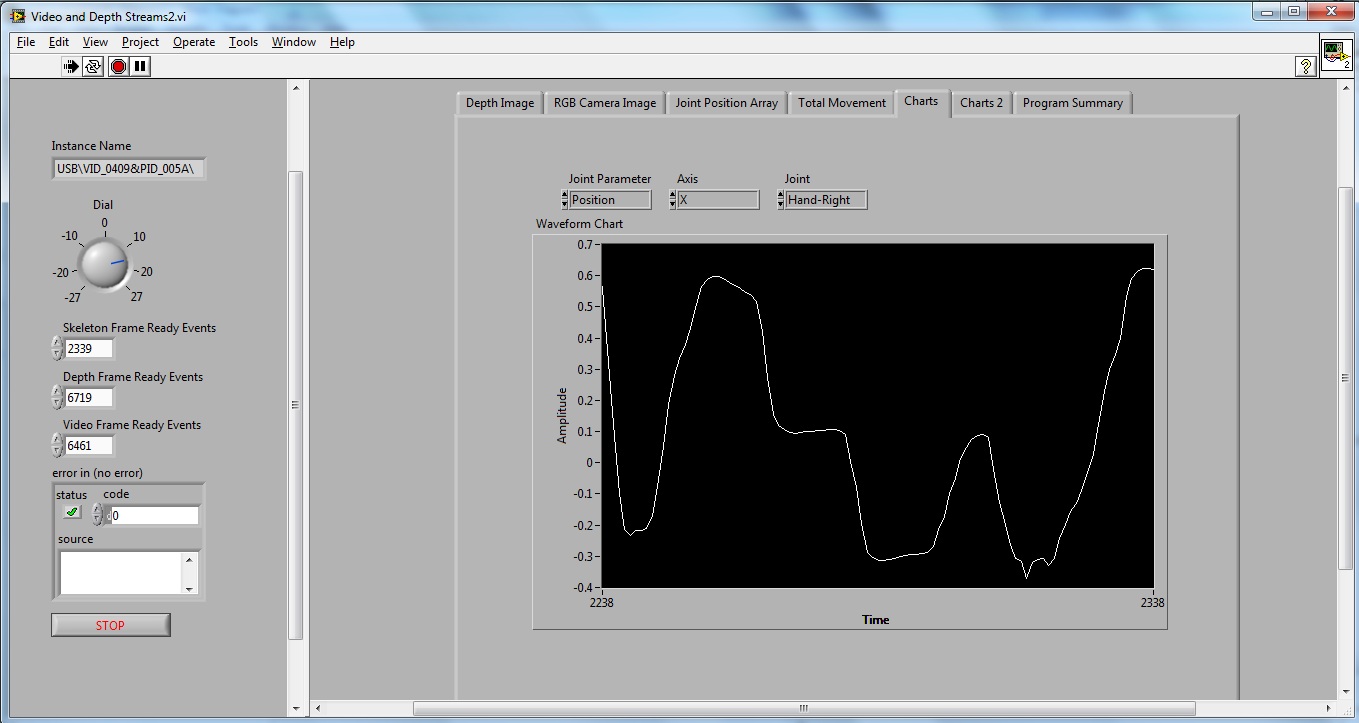Click the Time x-axis label
1359x723 pixels.
tap(876, 620)
